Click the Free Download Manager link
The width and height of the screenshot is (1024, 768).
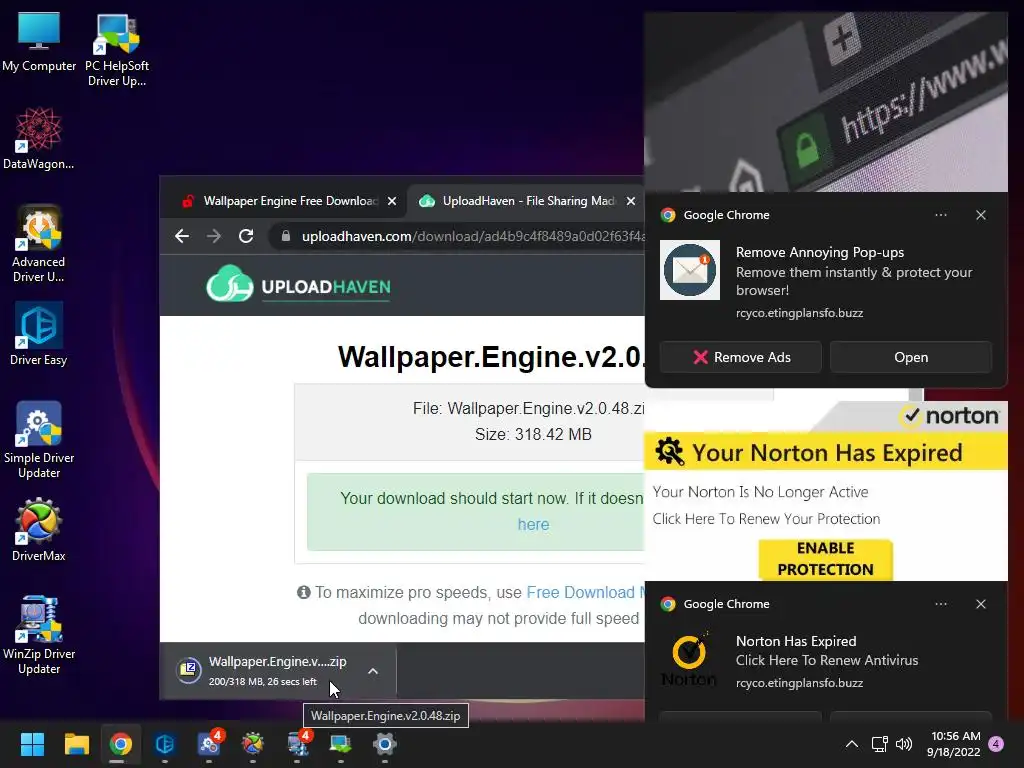[585, 592]
